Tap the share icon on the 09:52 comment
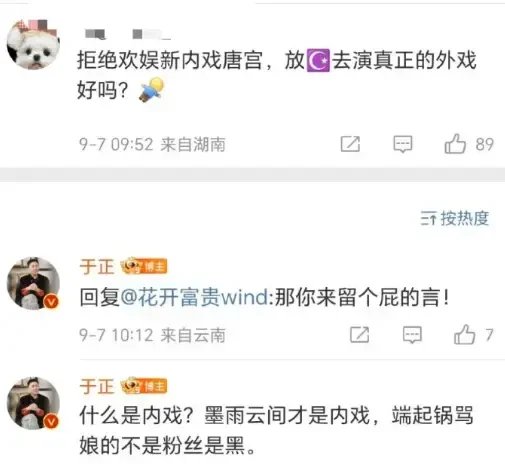505x468 pixels. click(x=350, y=144)
